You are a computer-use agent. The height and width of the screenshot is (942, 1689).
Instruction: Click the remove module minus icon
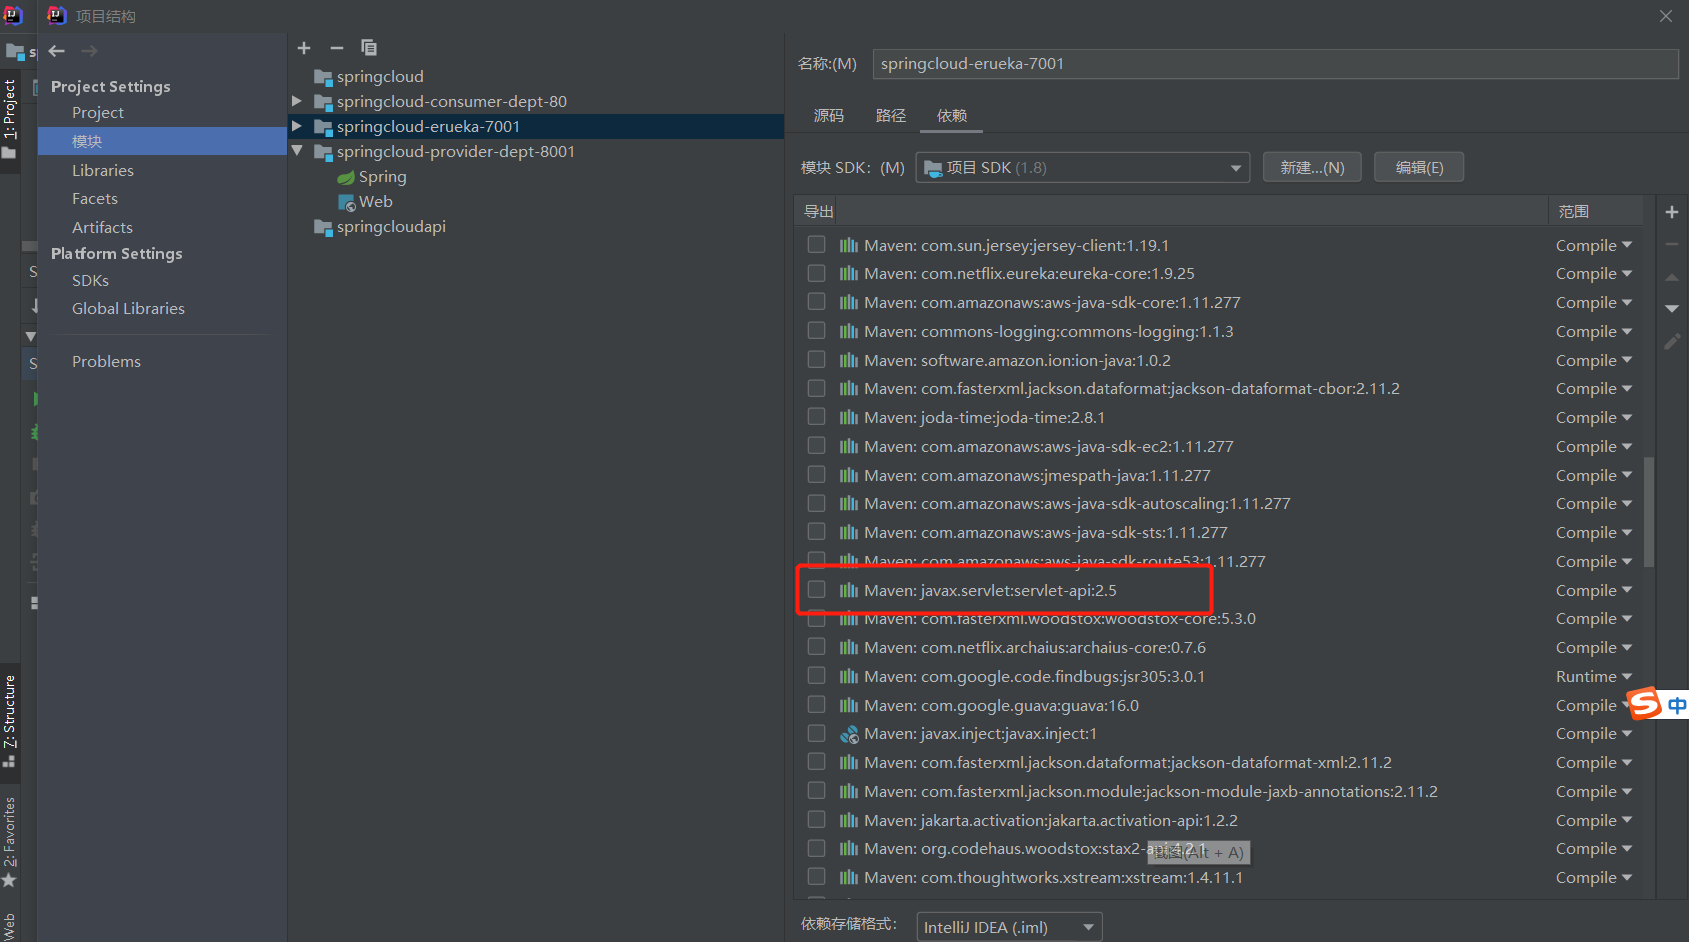click(336, 47)
